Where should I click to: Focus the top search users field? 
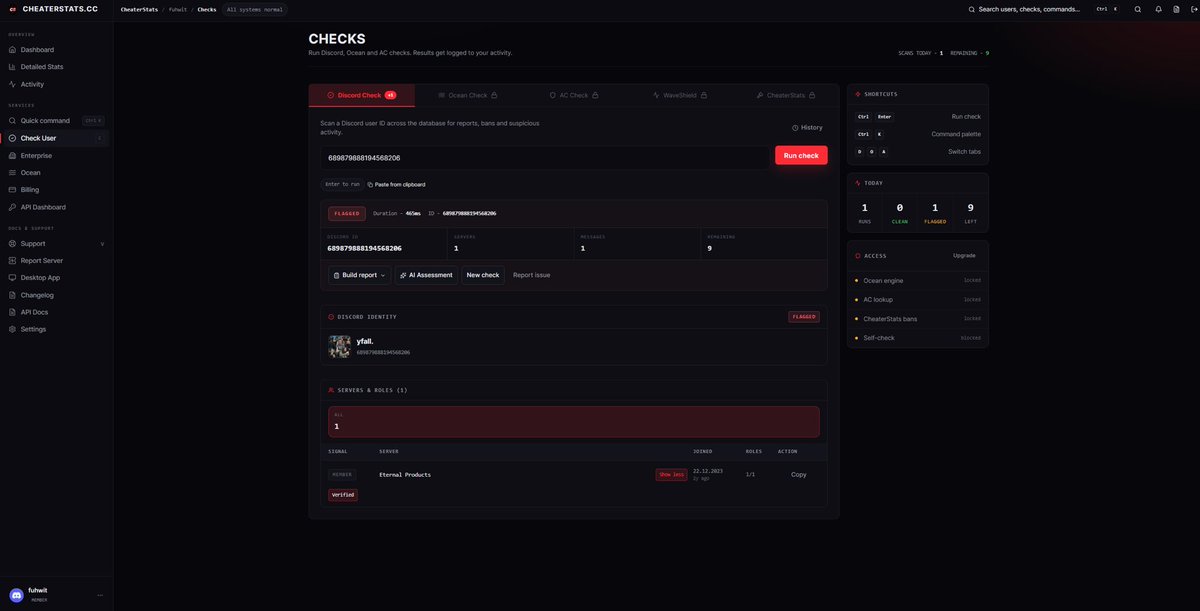tap(1029, 9)
